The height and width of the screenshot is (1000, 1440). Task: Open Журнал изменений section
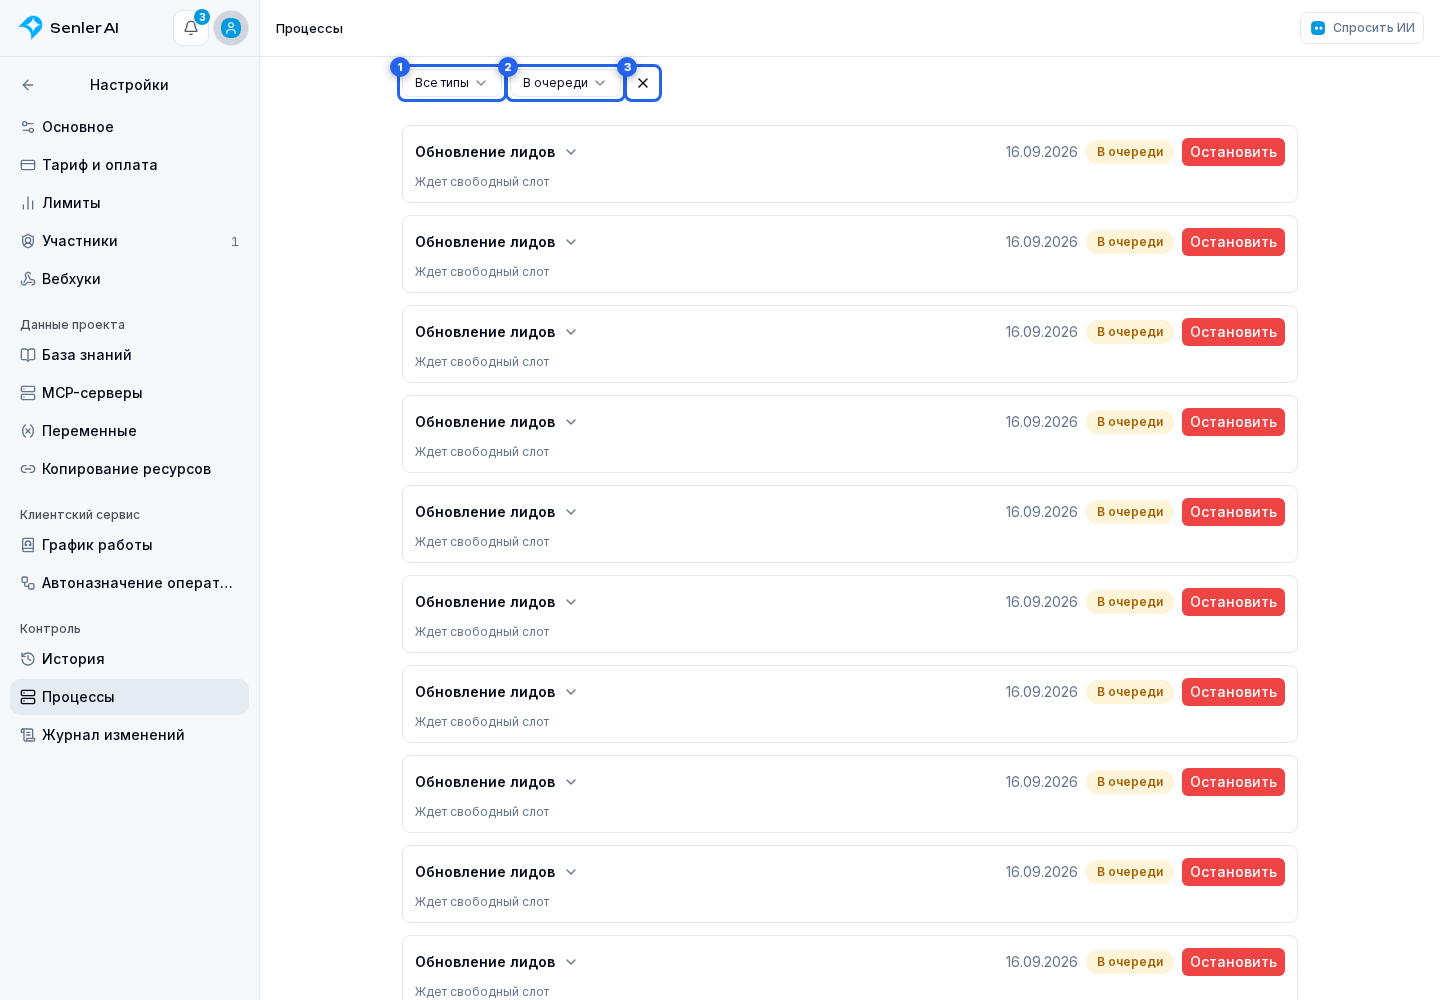pyautogui.click(x=129, y=735)
